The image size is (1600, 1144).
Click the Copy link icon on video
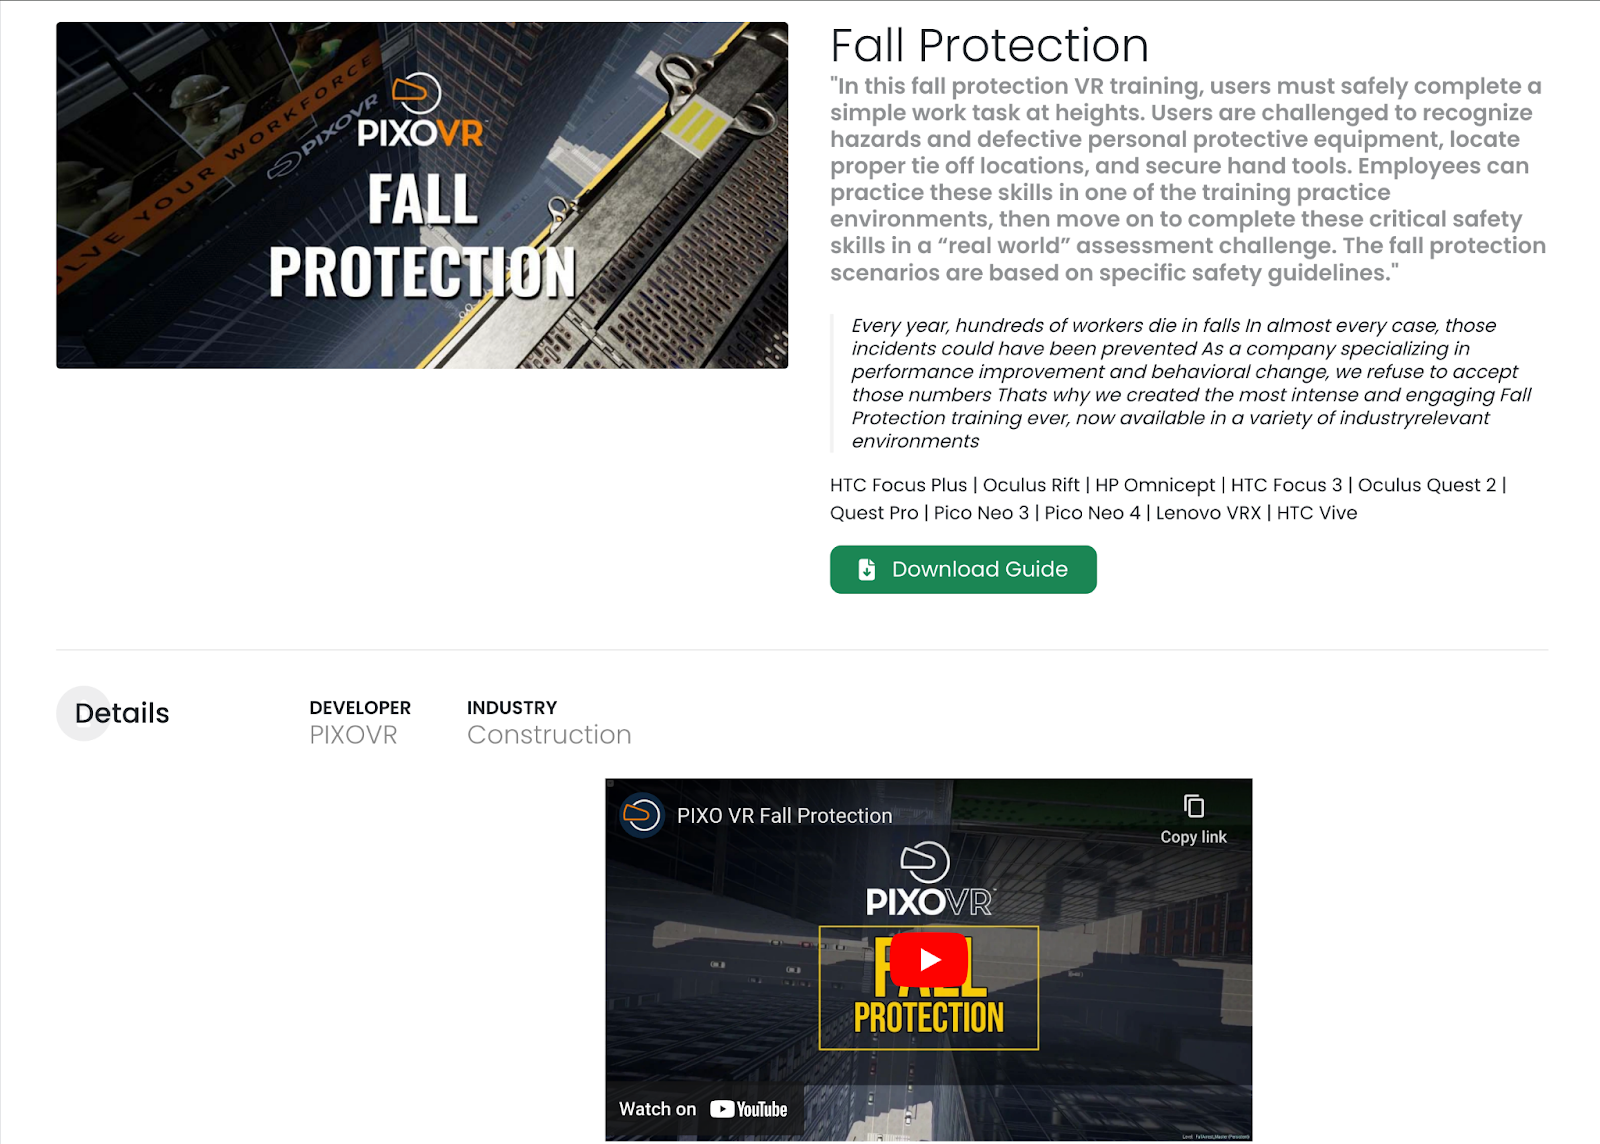point(1193,806)
